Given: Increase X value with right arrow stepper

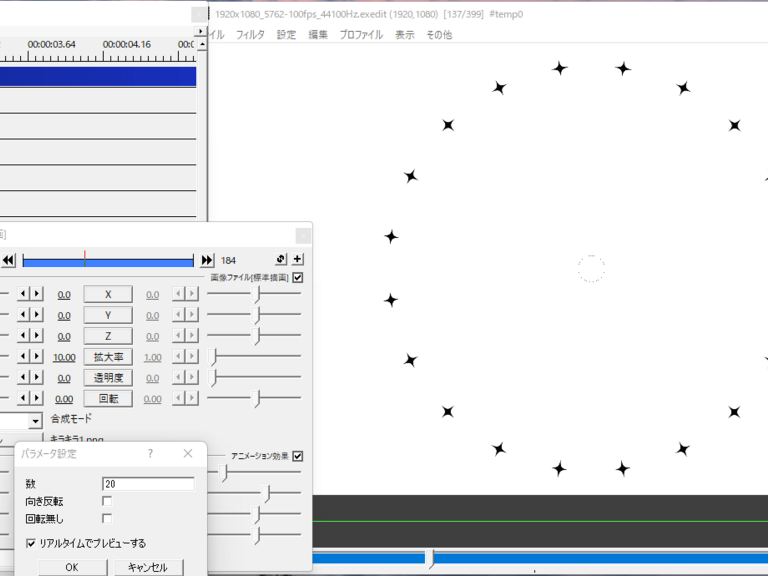Looking at the screenshot, I should (x=37, y=294).
